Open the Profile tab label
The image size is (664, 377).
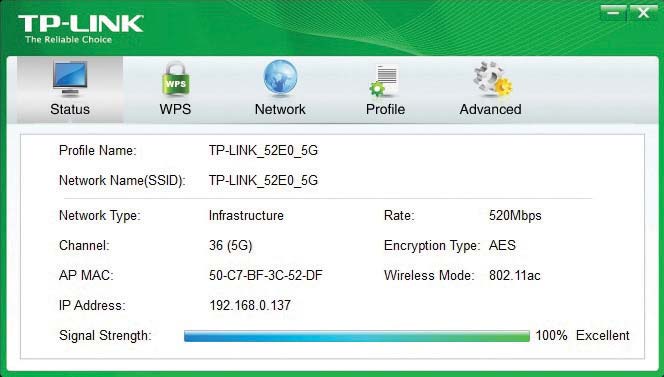click(x=385, y=109)
